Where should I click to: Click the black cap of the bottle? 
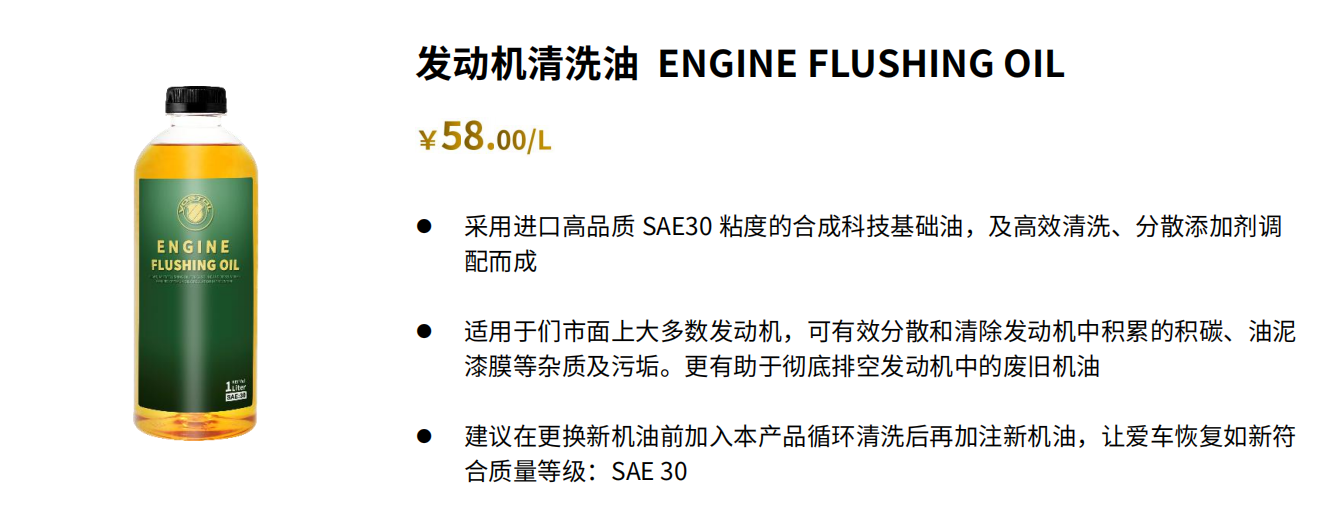coord(196,99)
